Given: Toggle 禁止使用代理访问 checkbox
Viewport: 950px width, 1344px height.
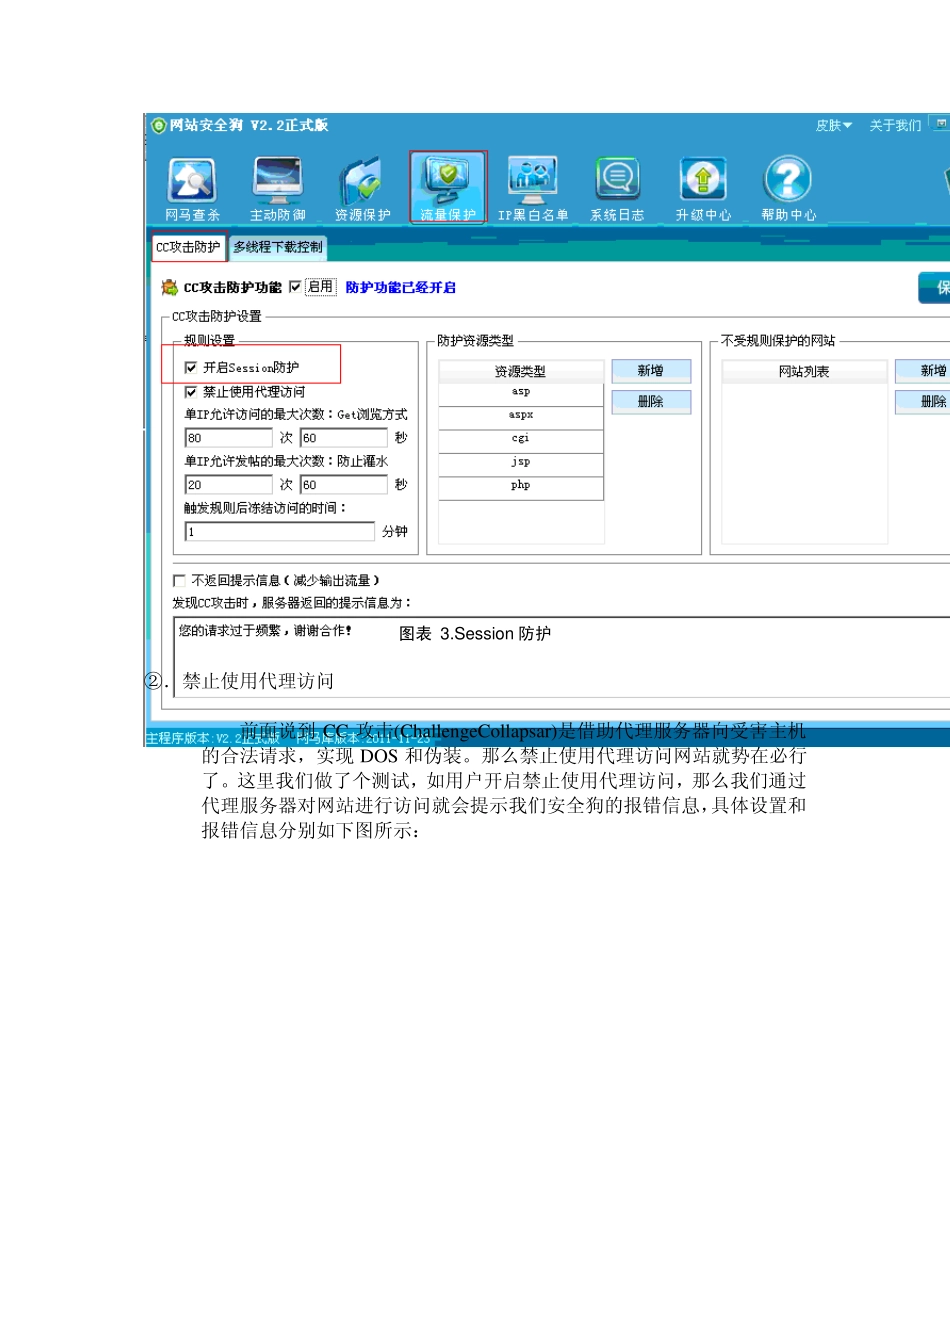Looking at the screenshot, I should (191, 392).
